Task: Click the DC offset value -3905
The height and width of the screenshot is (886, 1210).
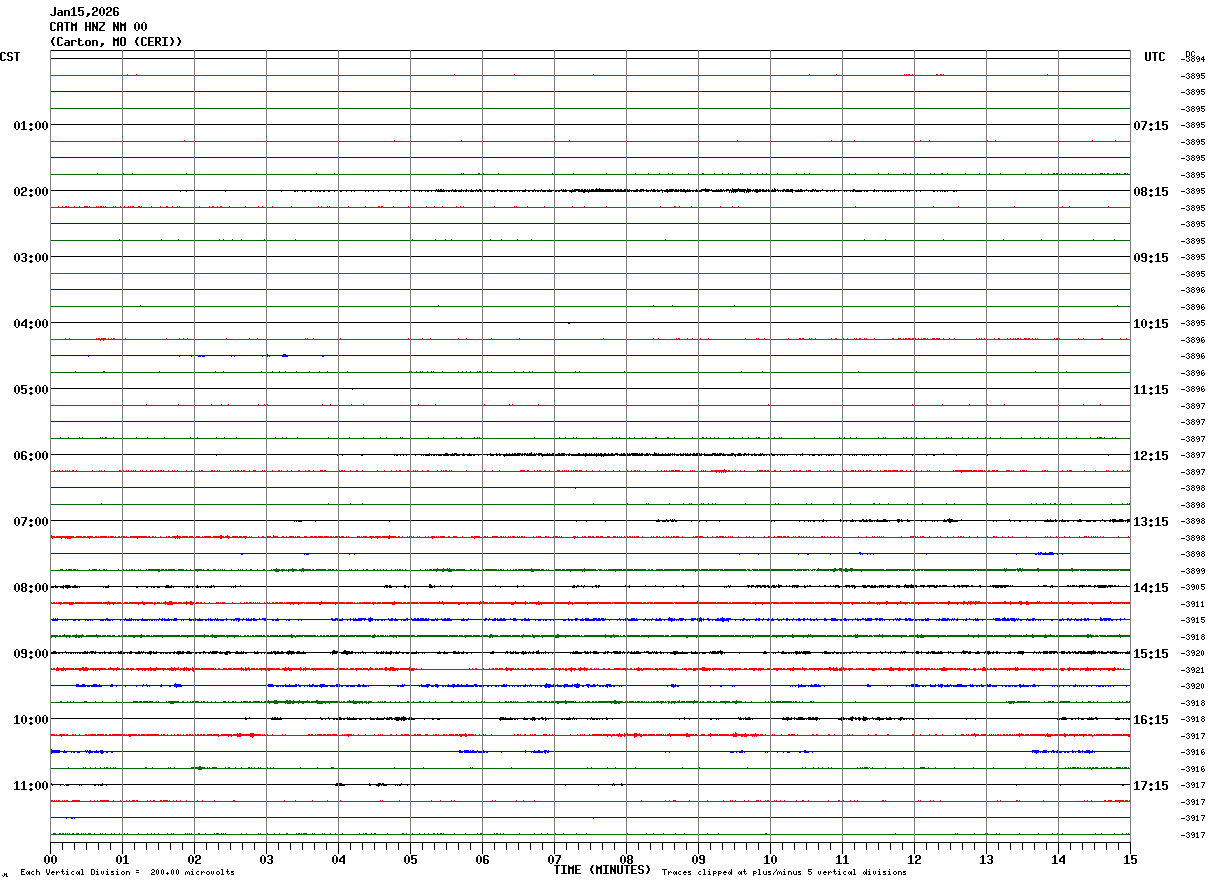Action: (1193, 588)
